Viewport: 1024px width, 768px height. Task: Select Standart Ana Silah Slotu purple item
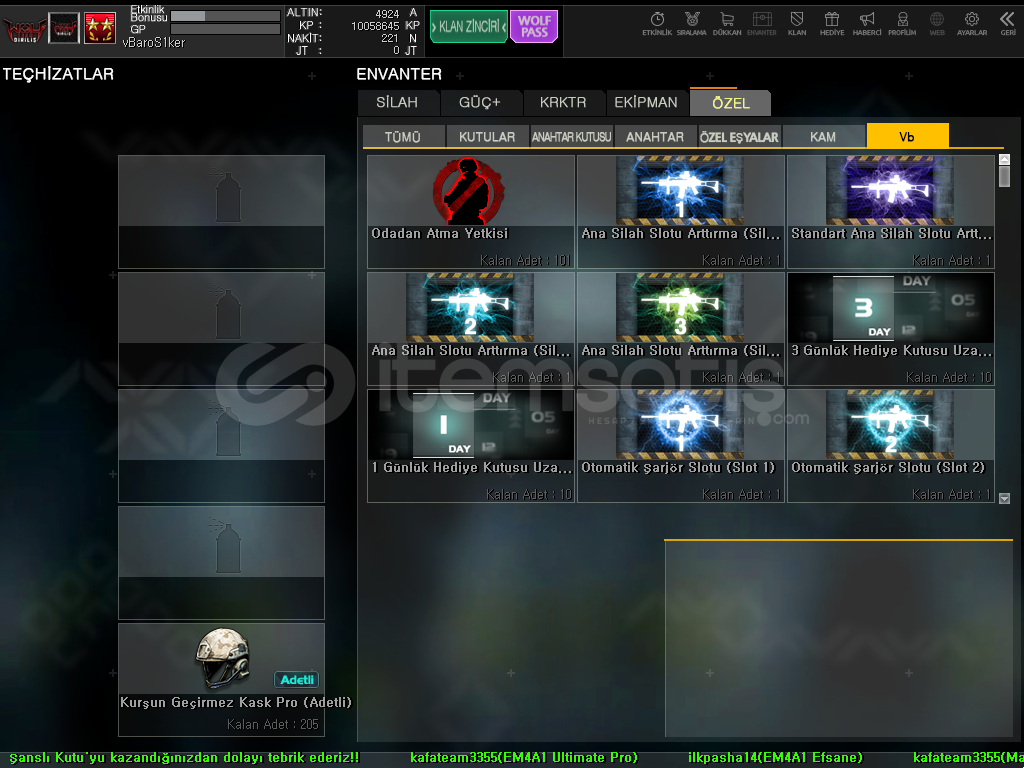click(891, 212)
